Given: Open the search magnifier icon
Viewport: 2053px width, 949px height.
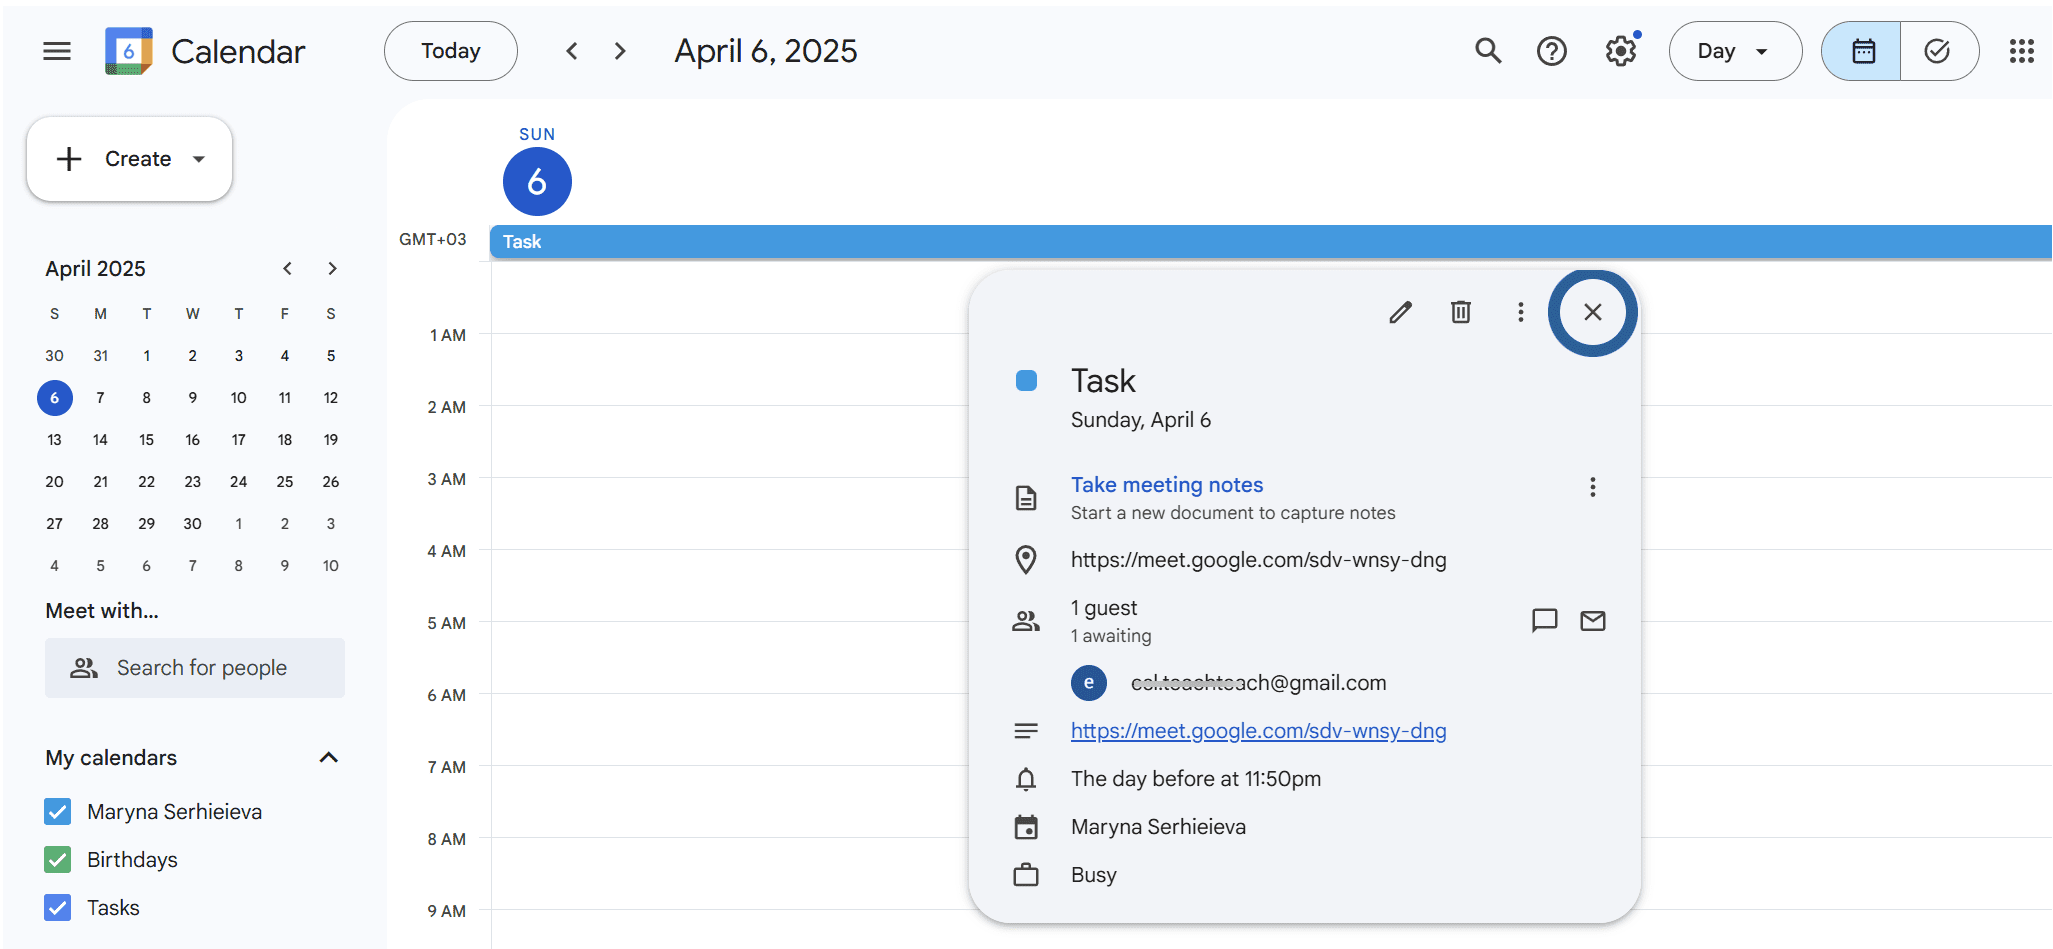Looking at the screenshot, I should (1488, 51).
